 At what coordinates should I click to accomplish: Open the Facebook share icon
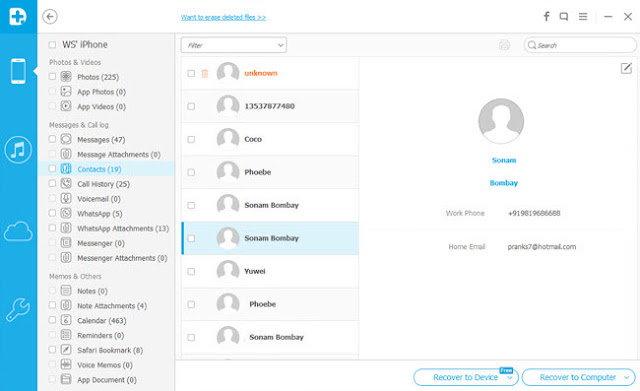546,16
